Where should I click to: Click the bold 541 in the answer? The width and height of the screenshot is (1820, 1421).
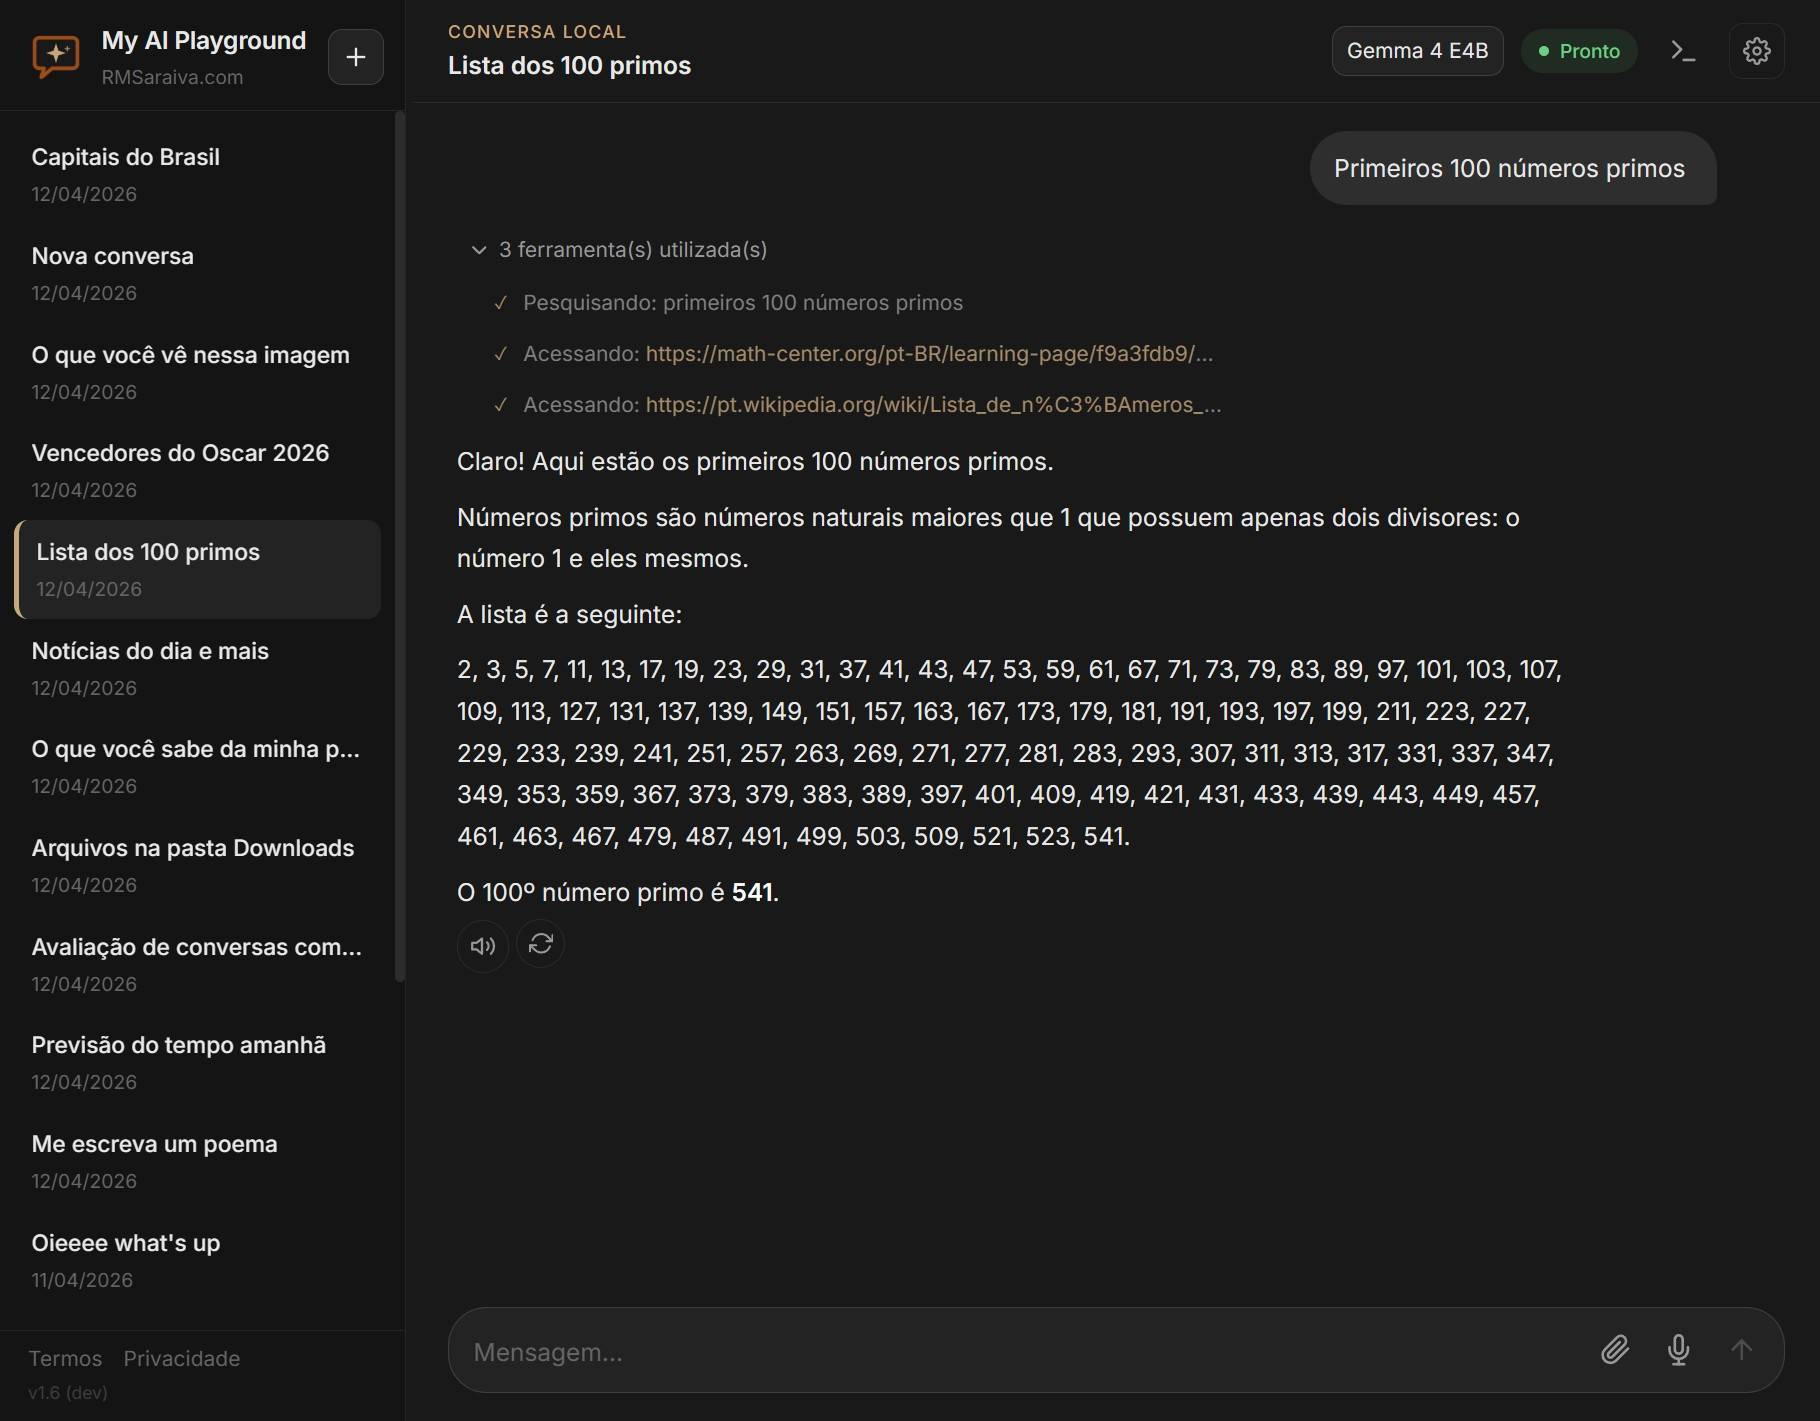point(752,892)
